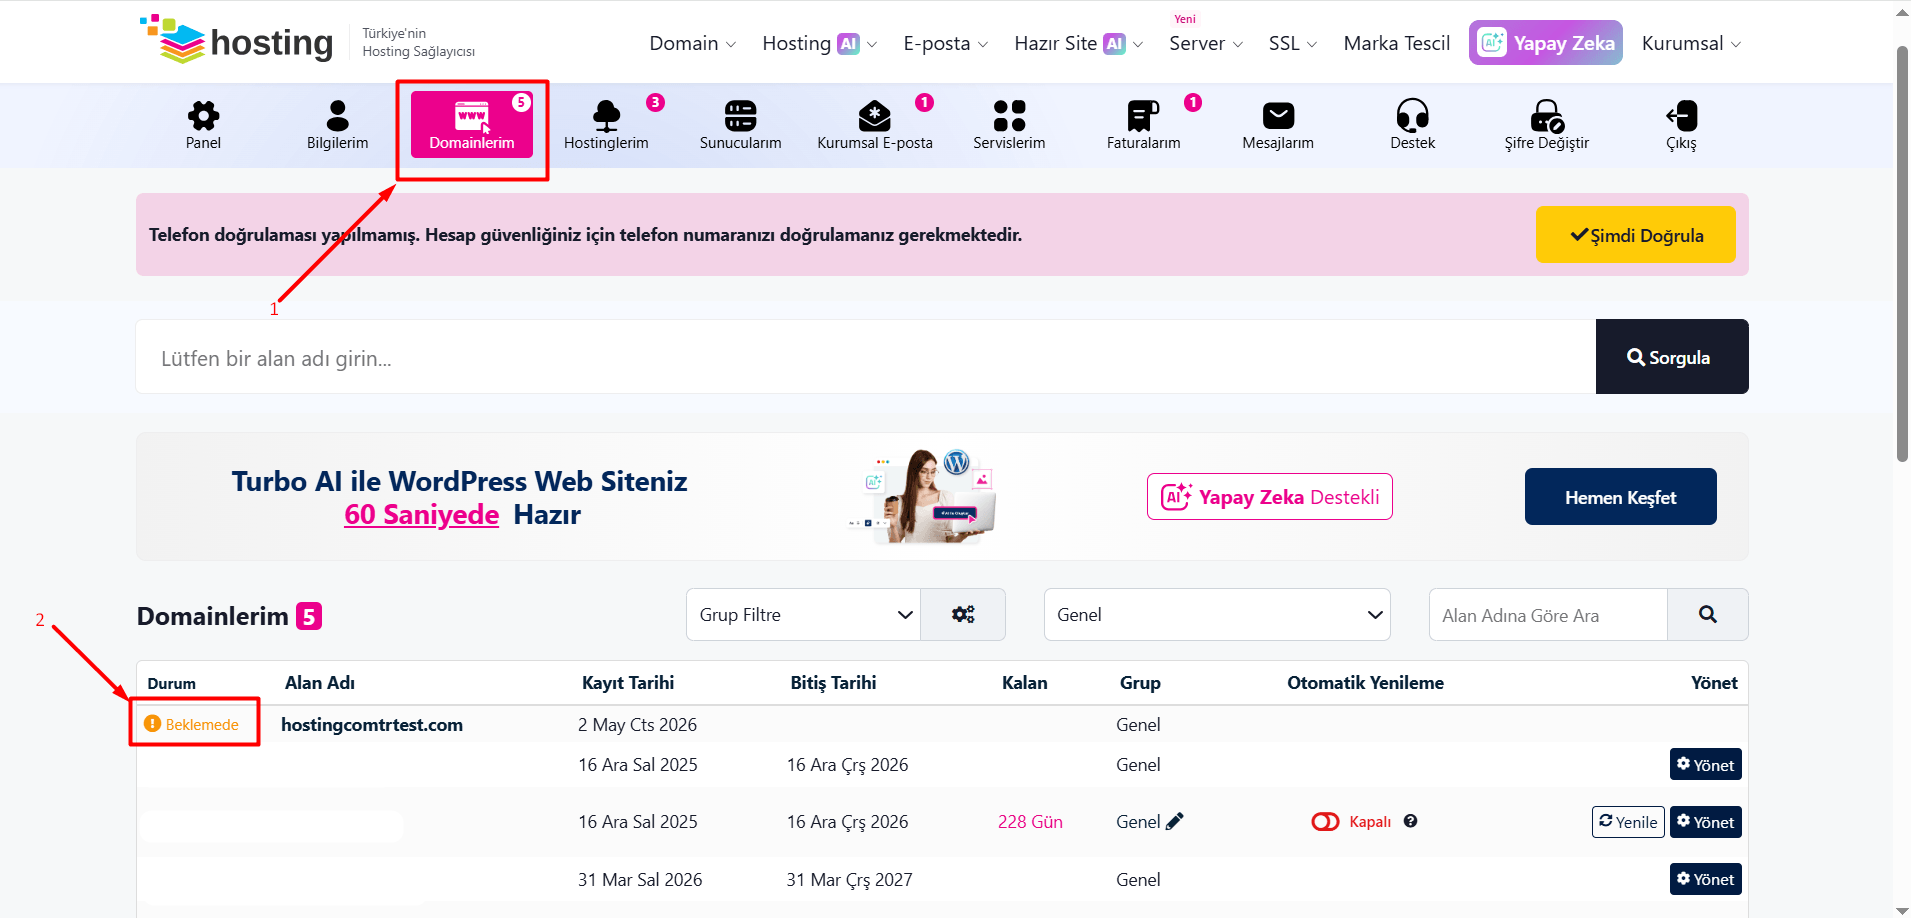Click Yönet in row above 228 Gün

click(1705, 765)
